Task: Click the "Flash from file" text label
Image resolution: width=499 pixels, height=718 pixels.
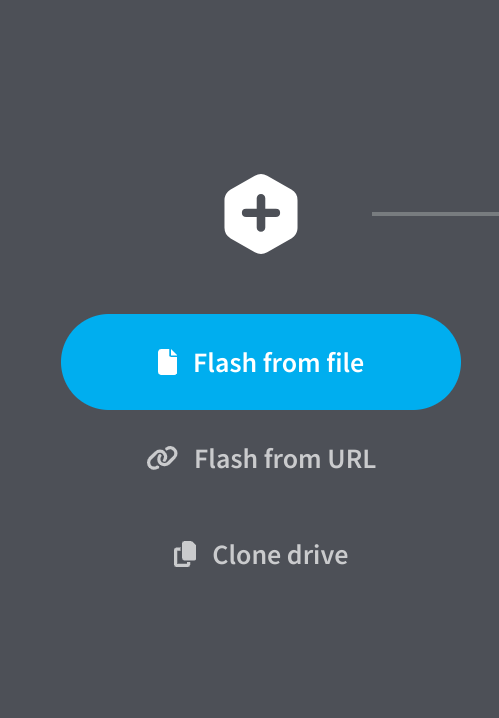Action: [x=279, y=363]
